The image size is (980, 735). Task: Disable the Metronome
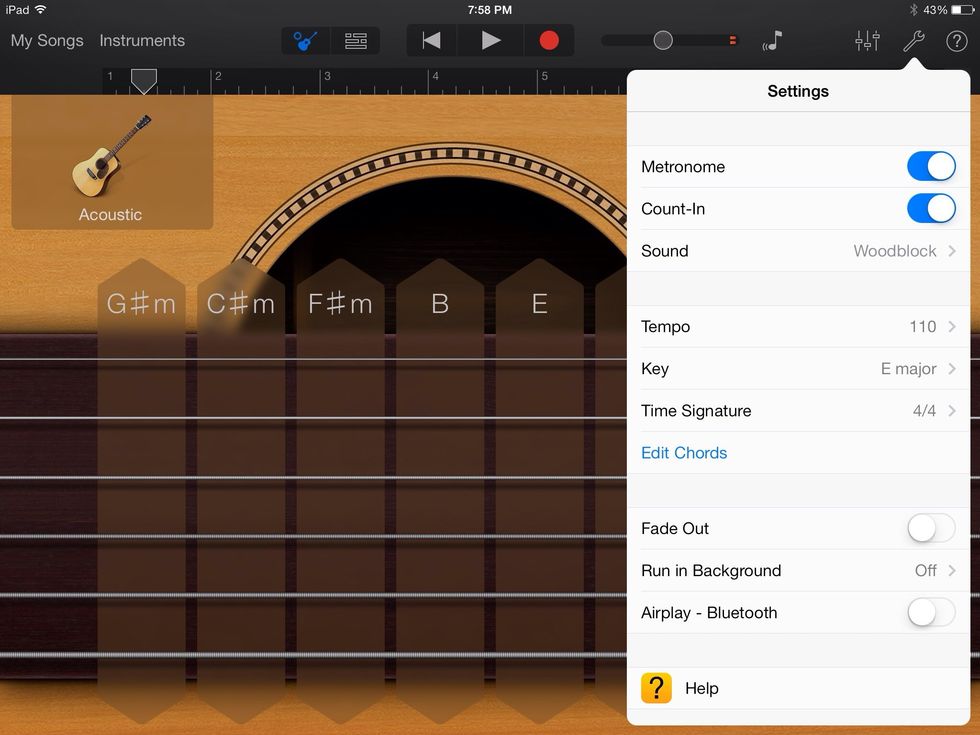931,166
